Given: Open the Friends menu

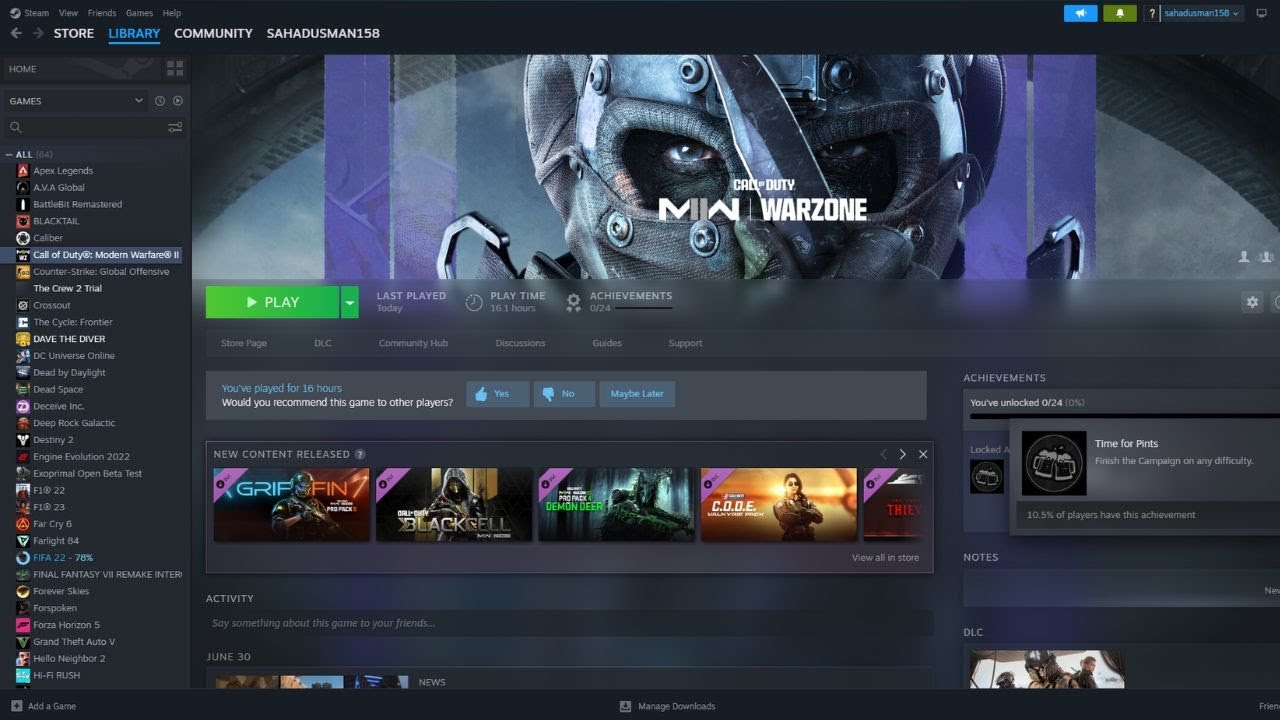Looking at the screenshot, I should coord(102,13).
